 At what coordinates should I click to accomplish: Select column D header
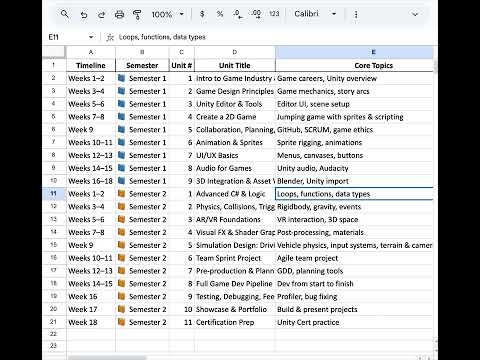[x=235, y=52]
